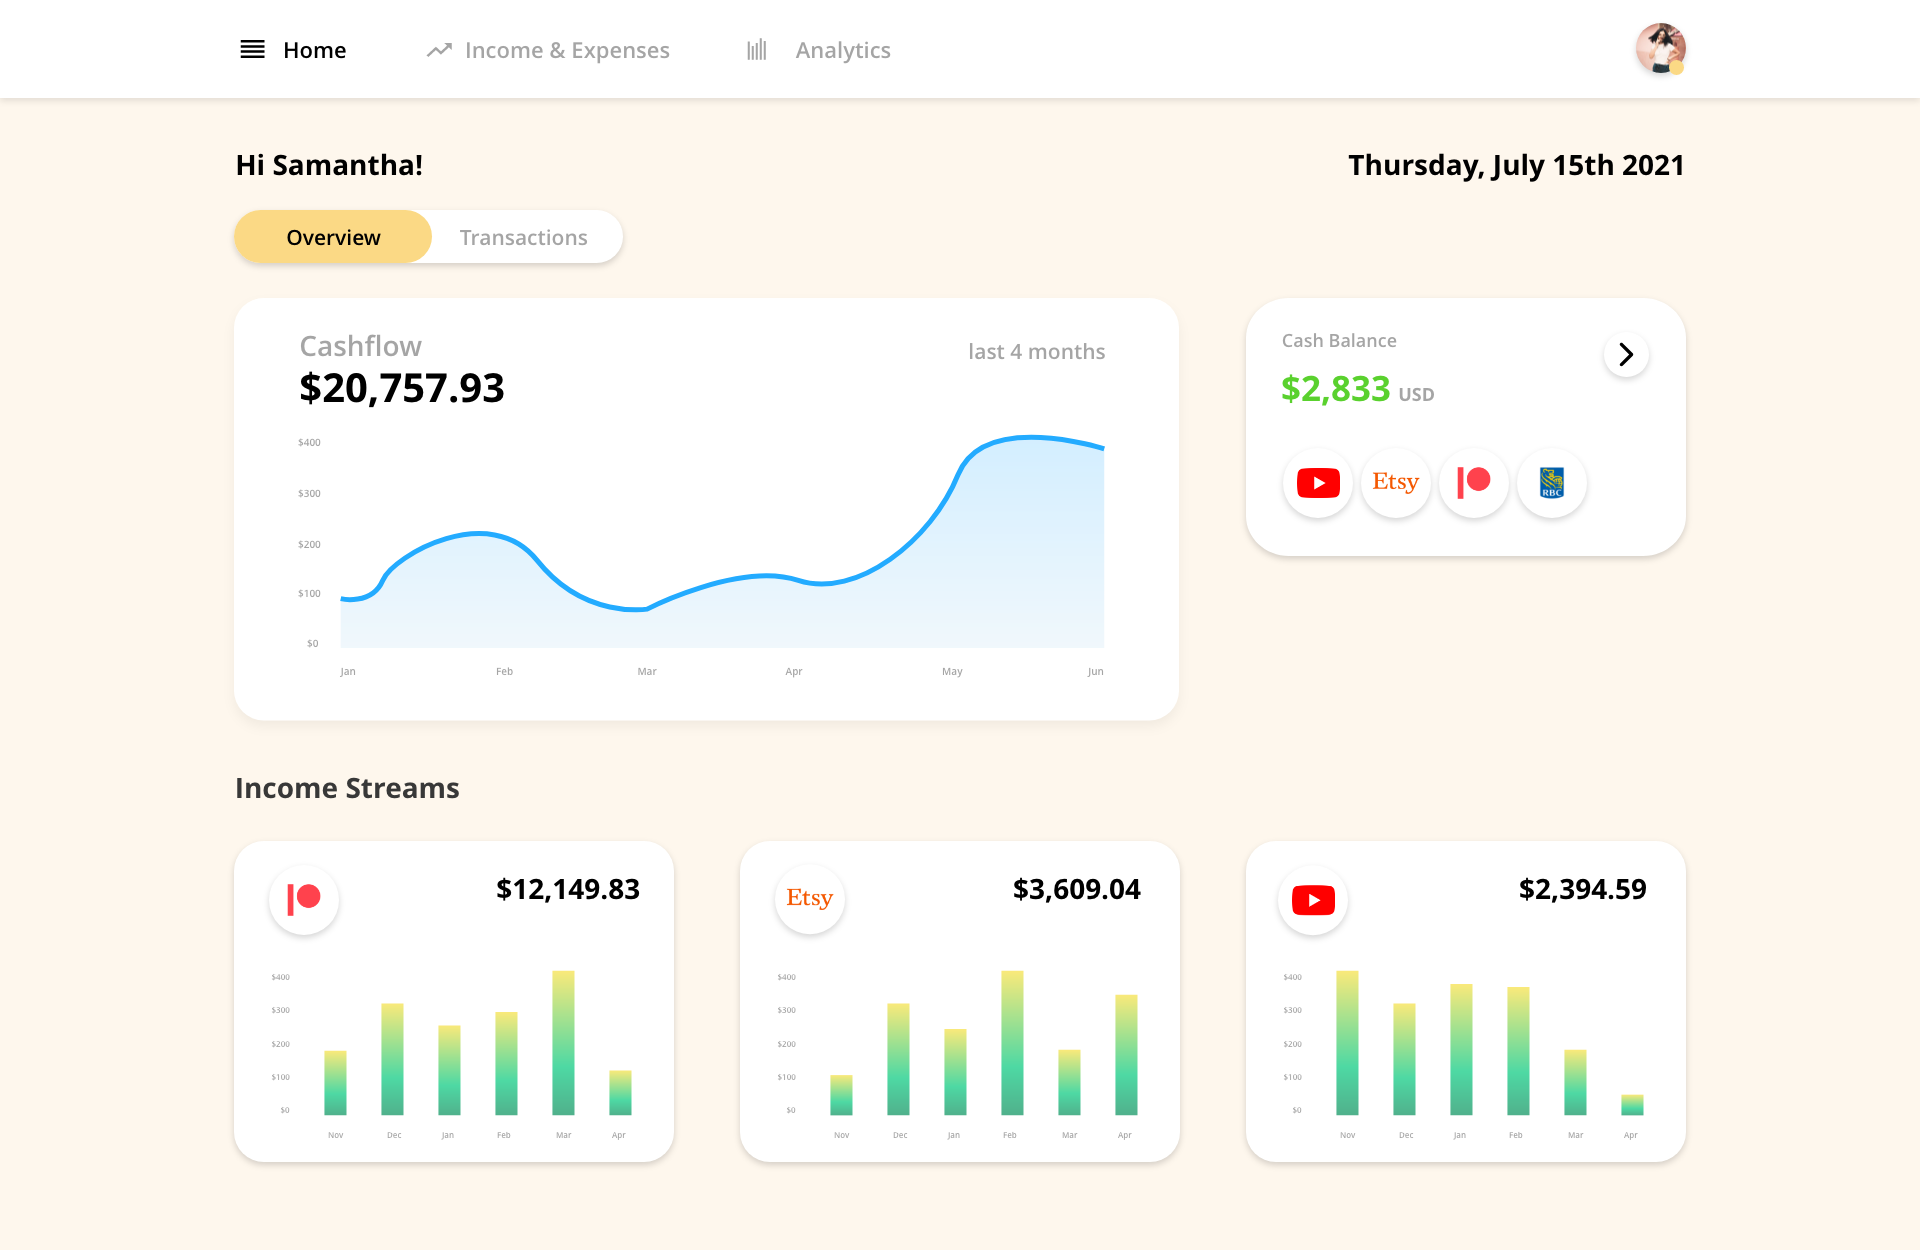
Task: Toggle the Transactions view in the pill switcher
Action: tap(523, 237)
